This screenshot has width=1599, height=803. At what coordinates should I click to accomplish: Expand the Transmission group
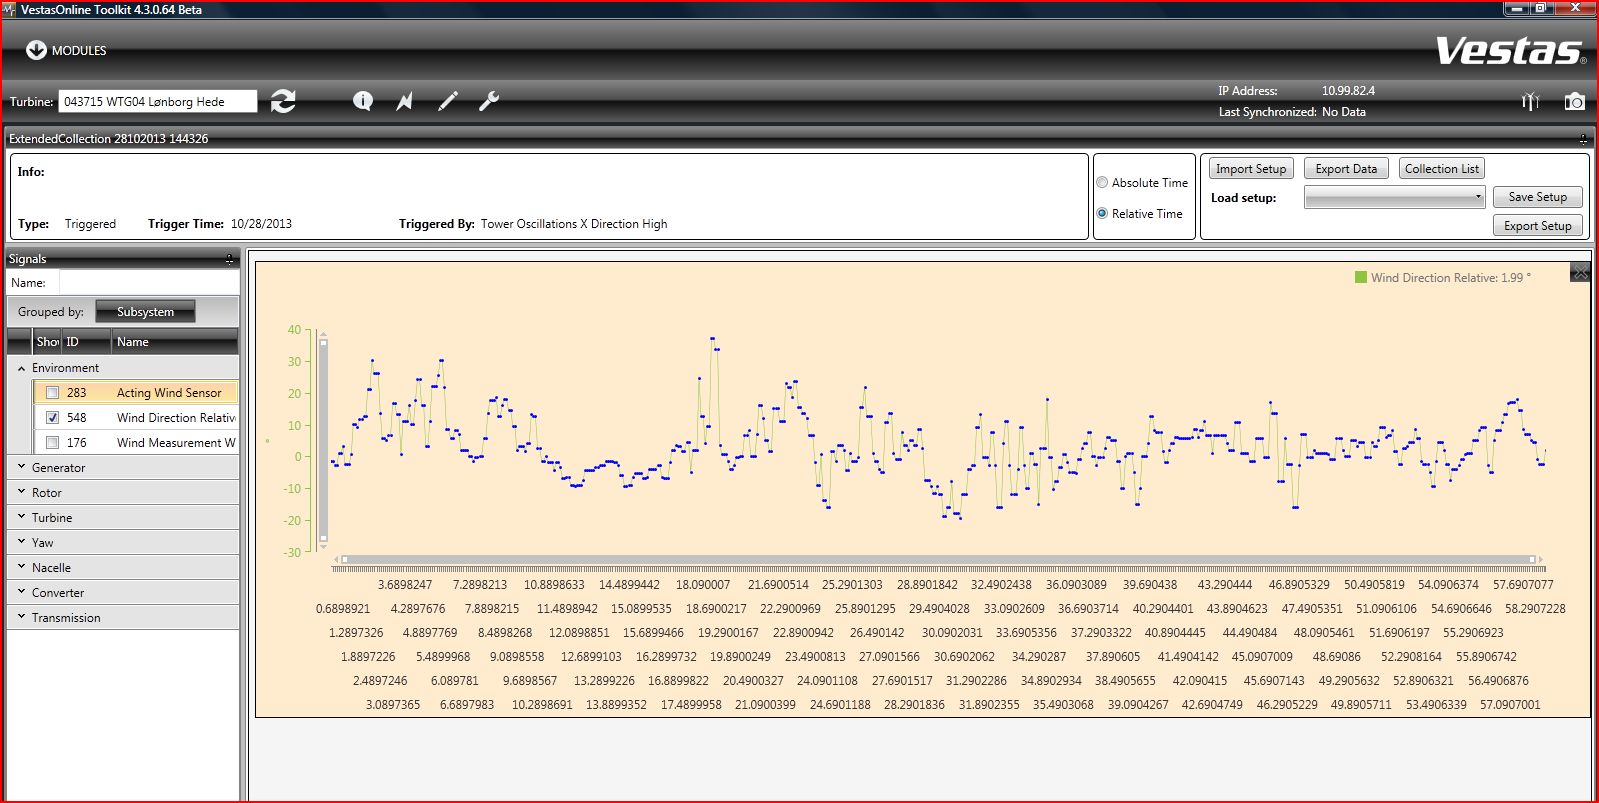coord(22,617)
